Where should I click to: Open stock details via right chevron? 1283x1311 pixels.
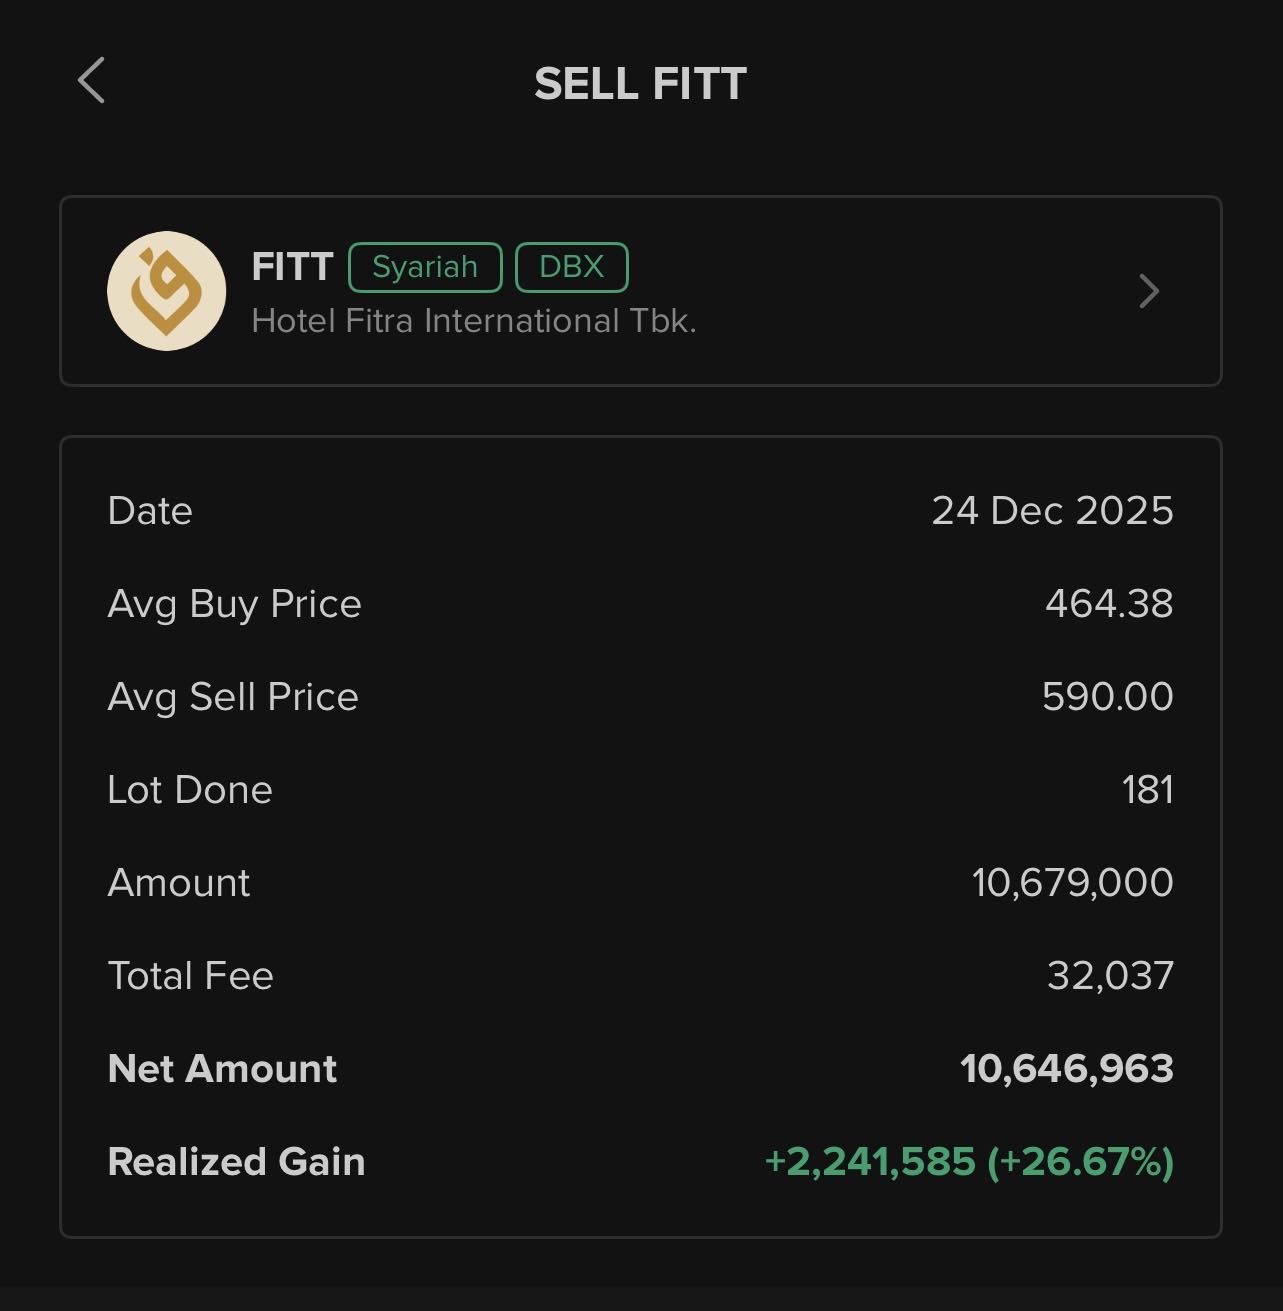click(1149, 291)
